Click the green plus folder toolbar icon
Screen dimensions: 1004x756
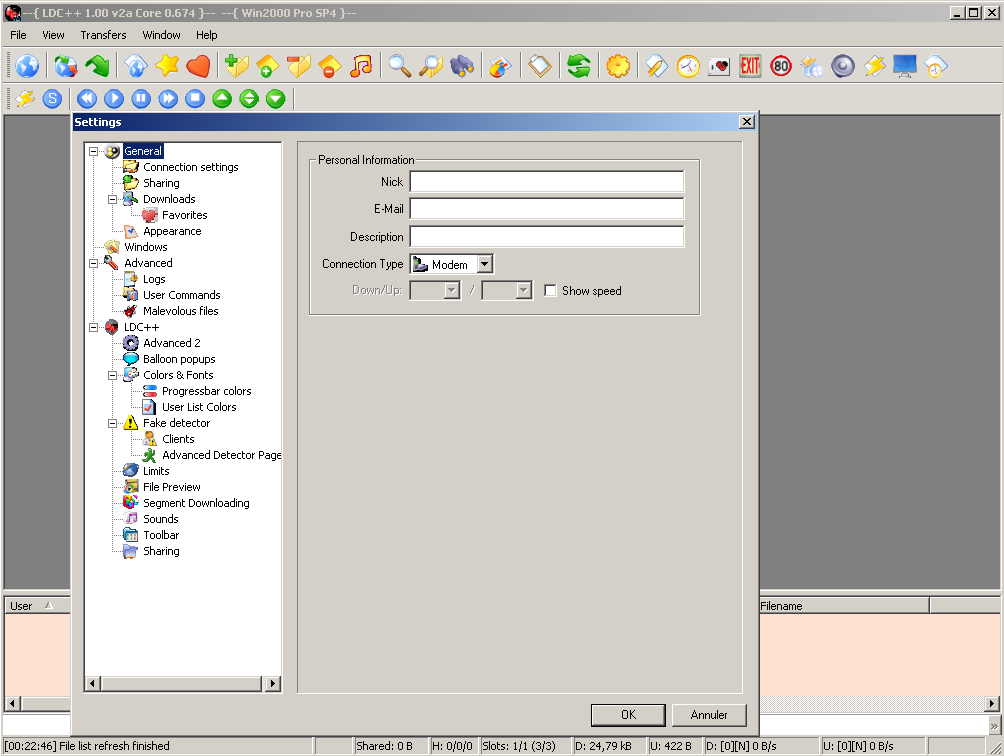point(237,66)
